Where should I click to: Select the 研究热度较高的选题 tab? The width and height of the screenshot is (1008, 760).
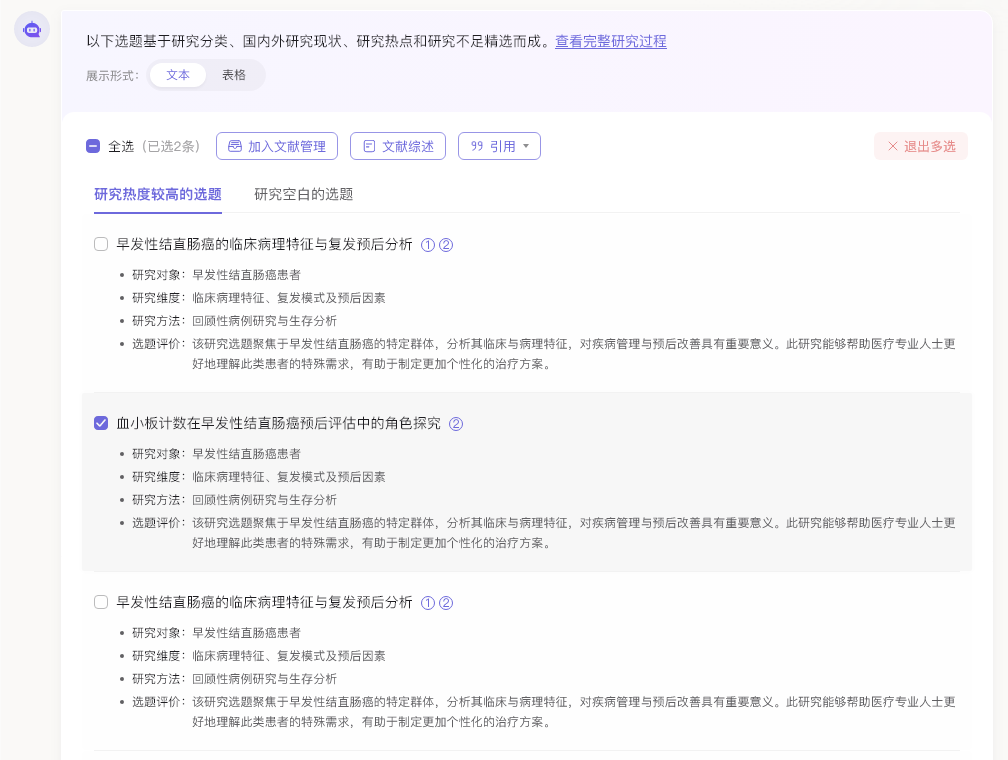158,194
